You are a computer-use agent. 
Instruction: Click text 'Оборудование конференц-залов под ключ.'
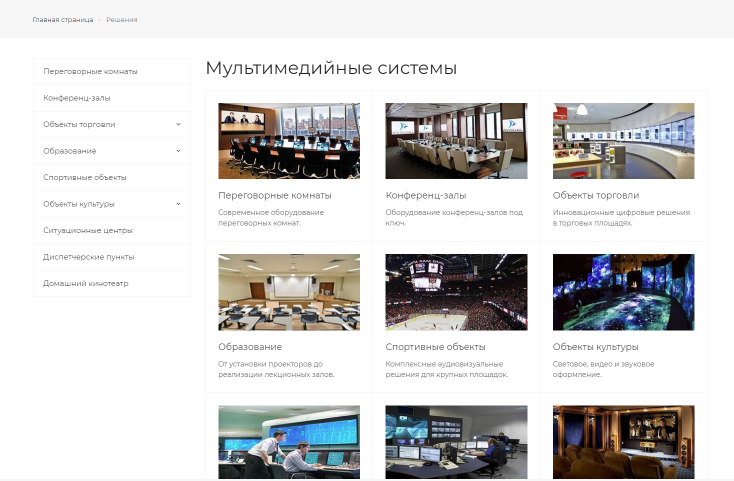pyautogui.click(x=454, y=218)
